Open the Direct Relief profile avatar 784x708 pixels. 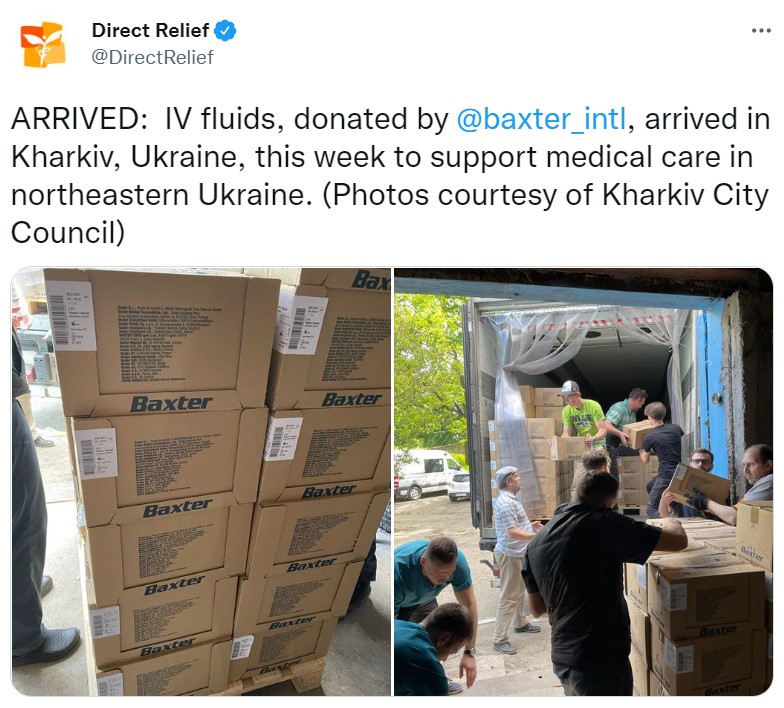tap(43, 44)
